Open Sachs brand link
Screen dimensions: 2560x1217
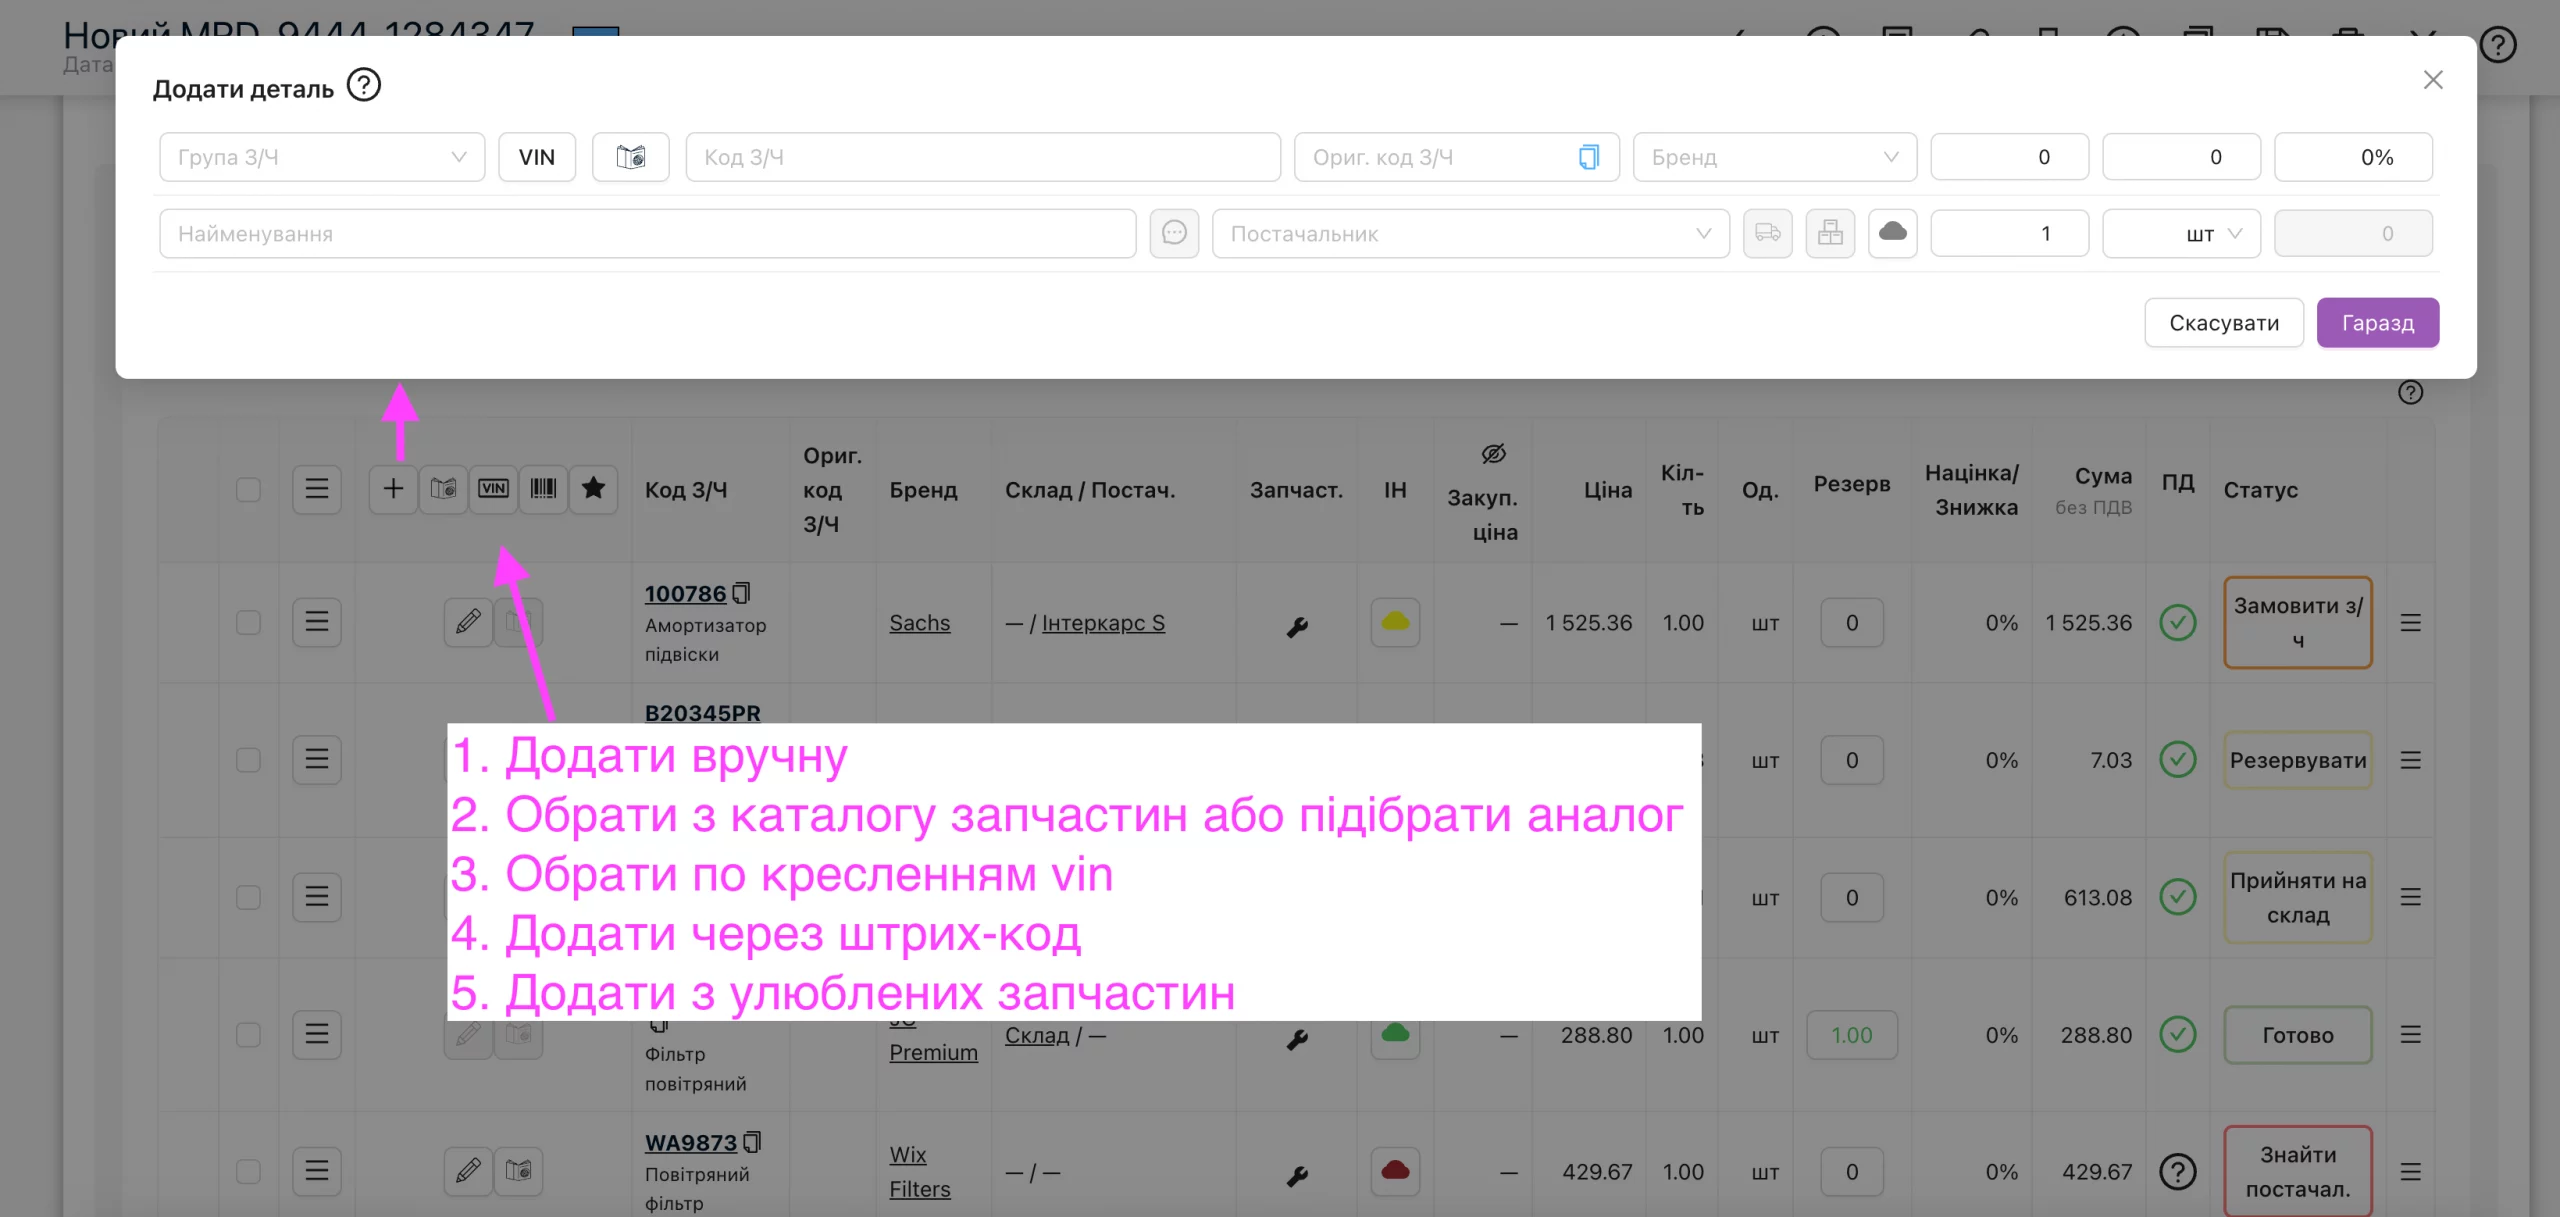coord(919,623)
